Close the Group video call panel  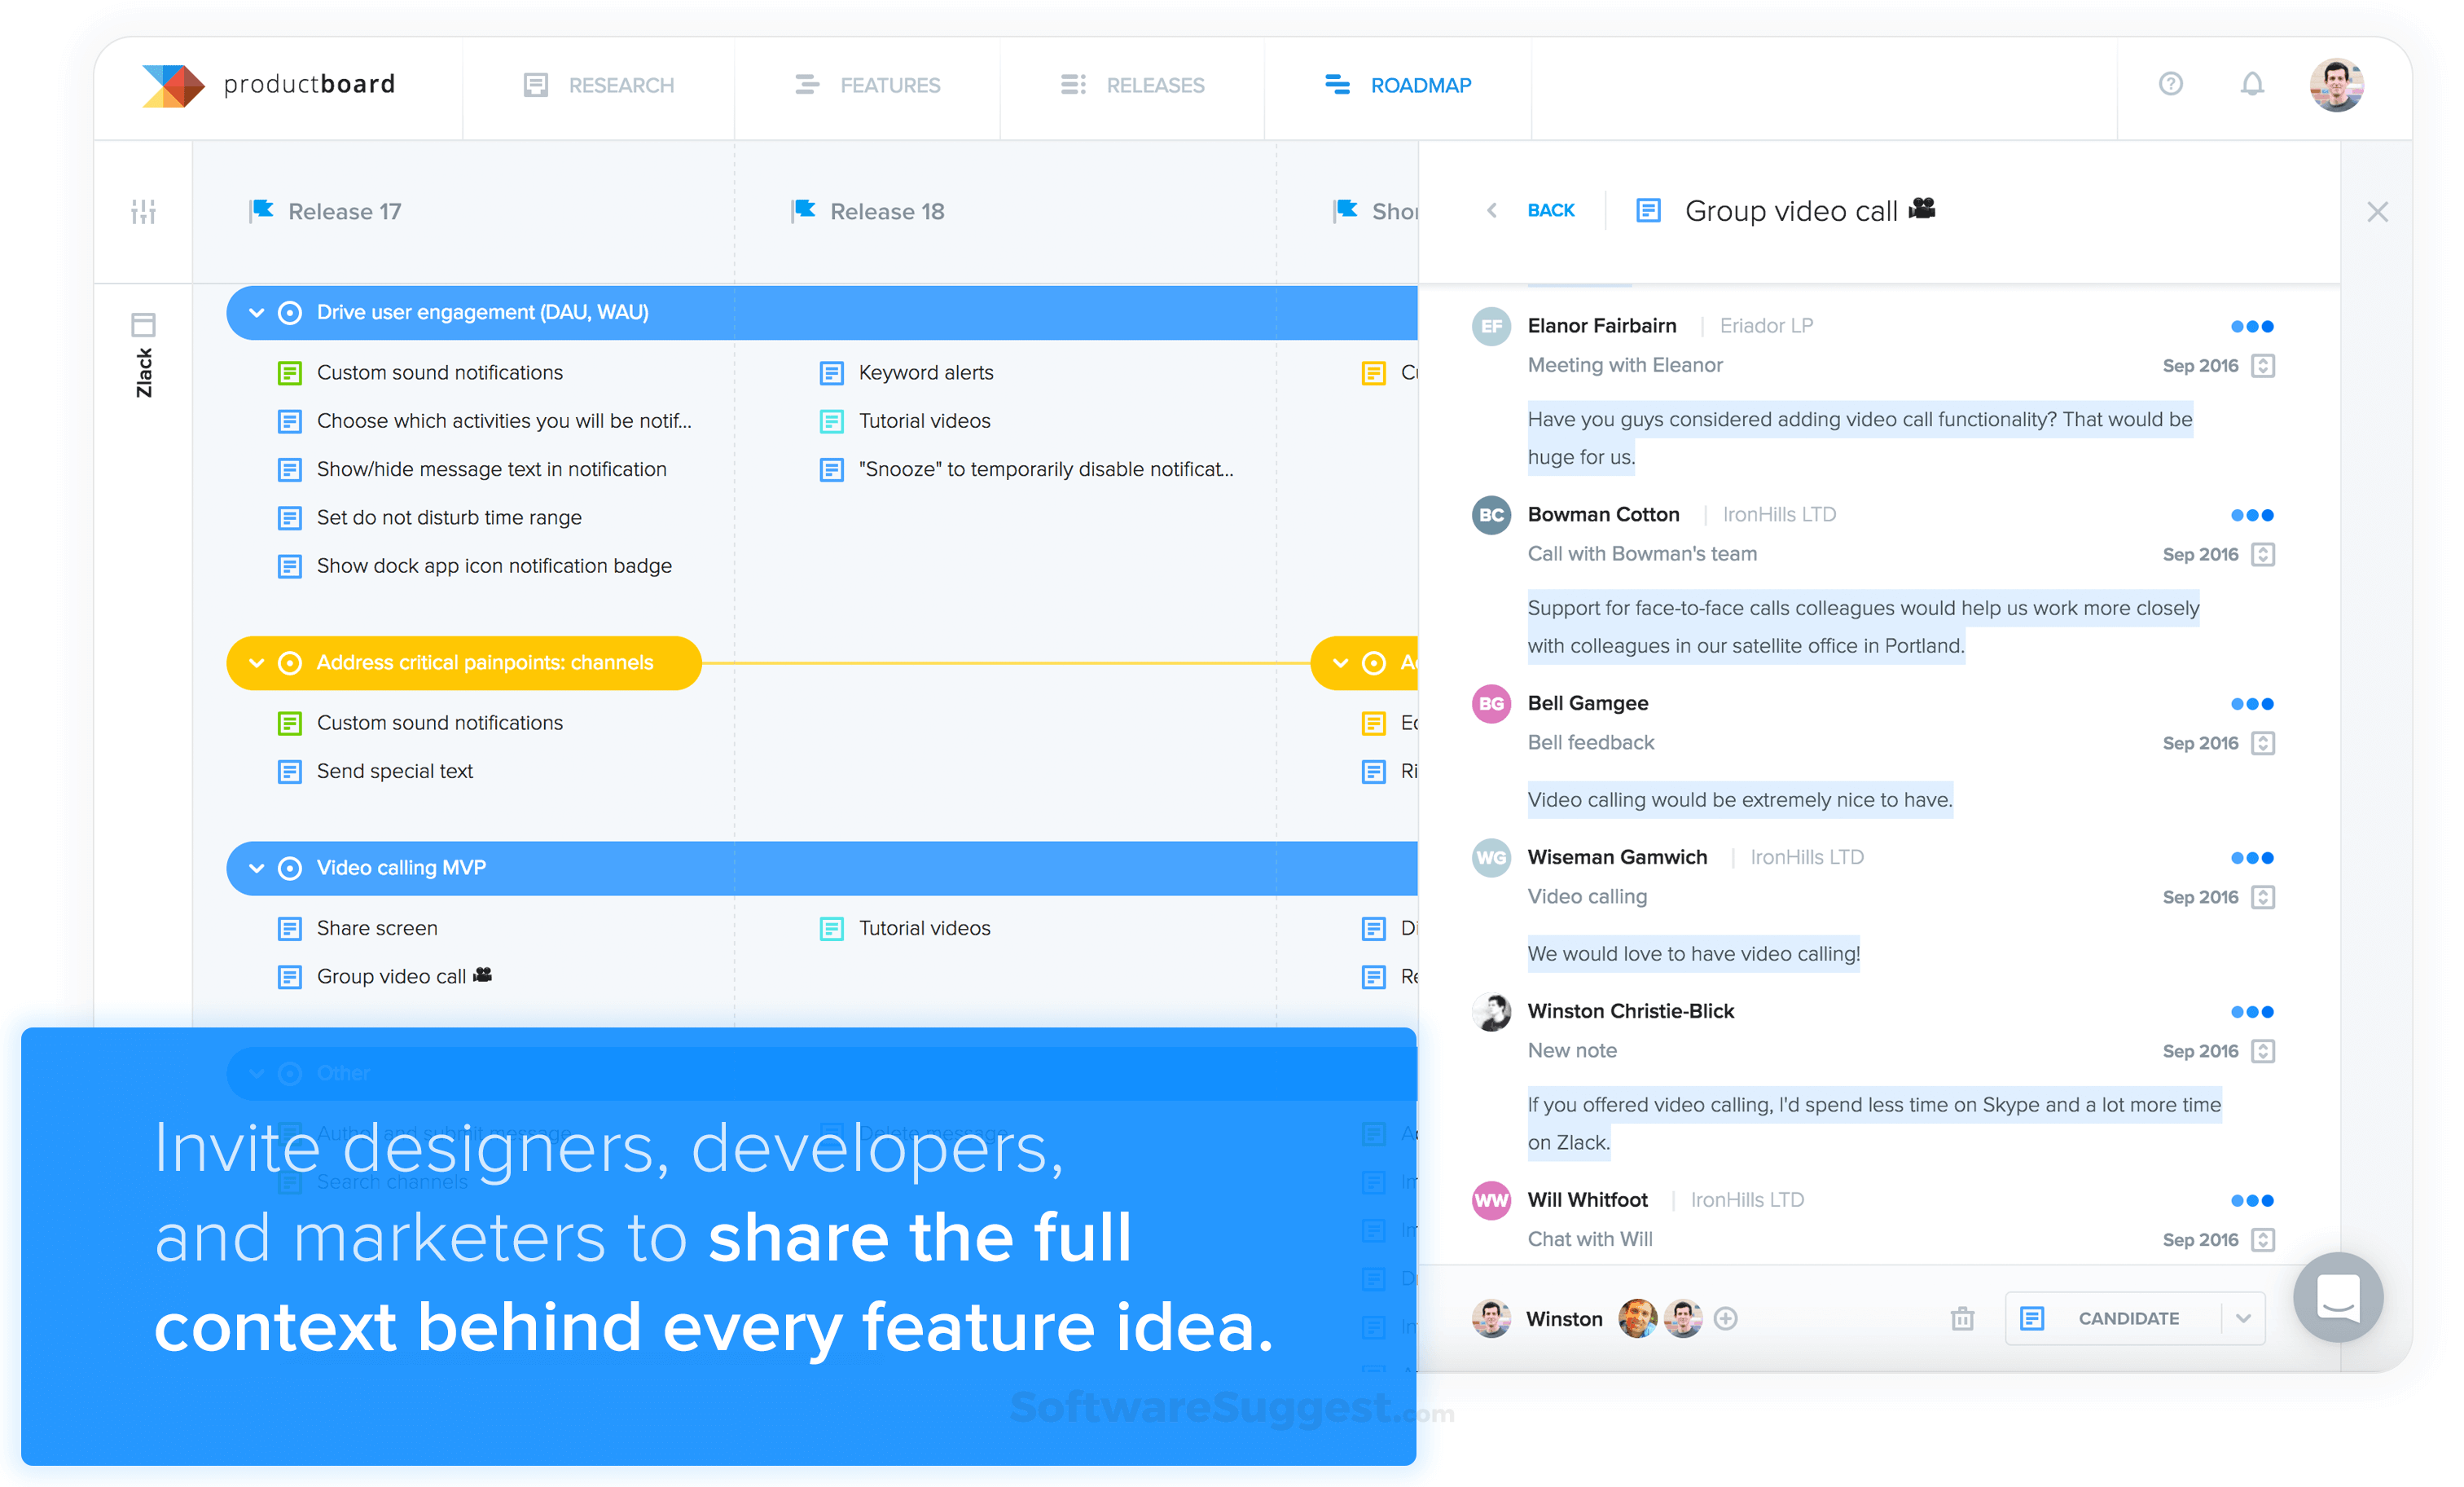pyautogui.click(x=2377, y=211)
